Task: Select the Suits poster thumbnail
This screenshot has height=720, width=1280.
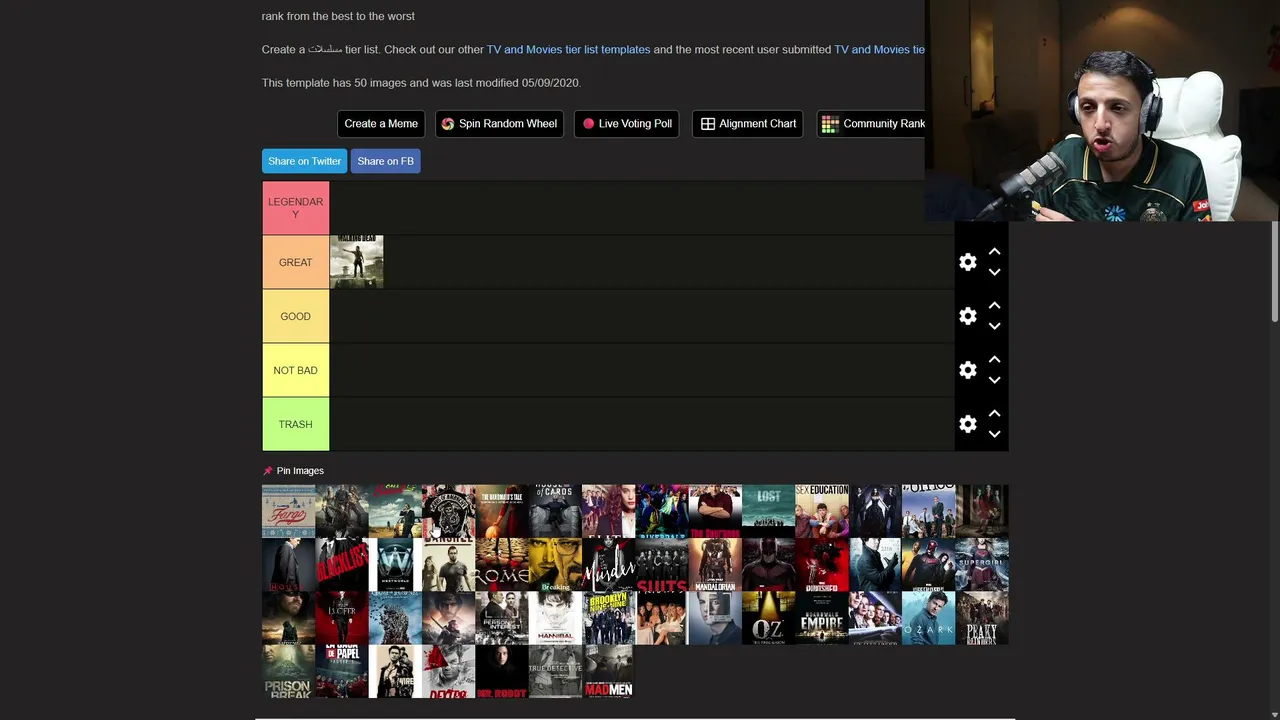Action: 662,565
